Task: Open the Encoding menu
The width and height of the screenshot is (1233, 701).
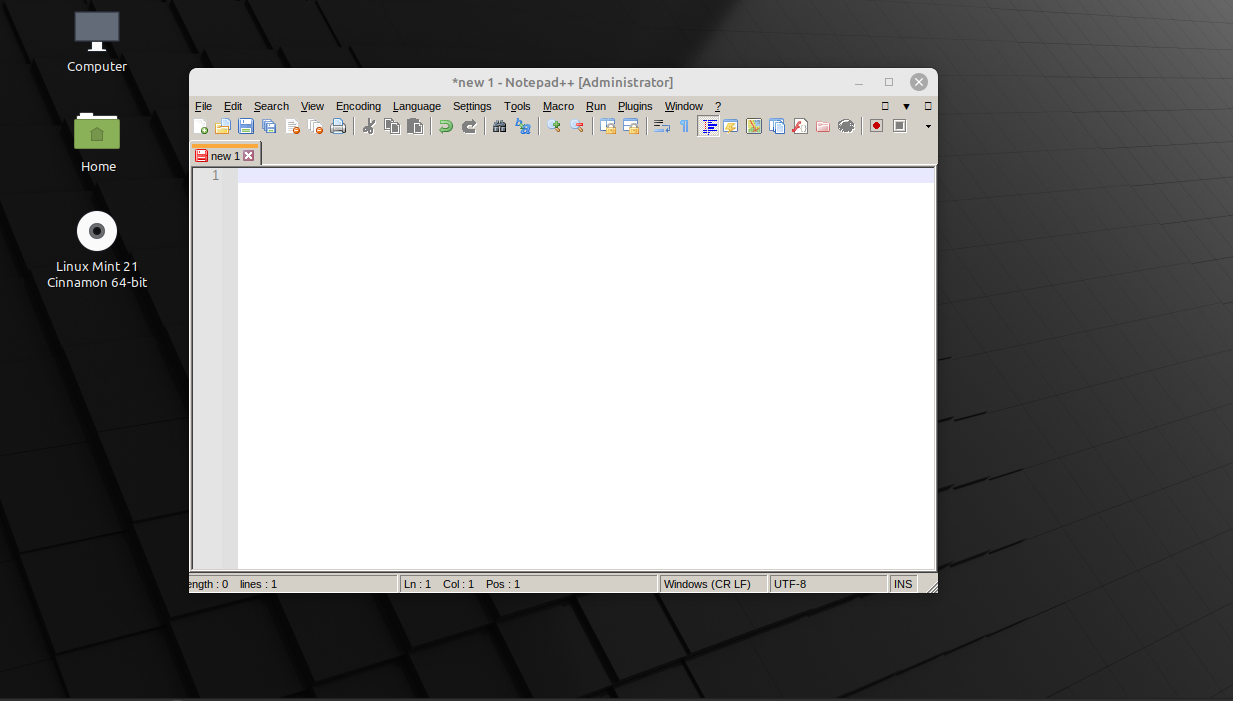Action: (358, 106)
